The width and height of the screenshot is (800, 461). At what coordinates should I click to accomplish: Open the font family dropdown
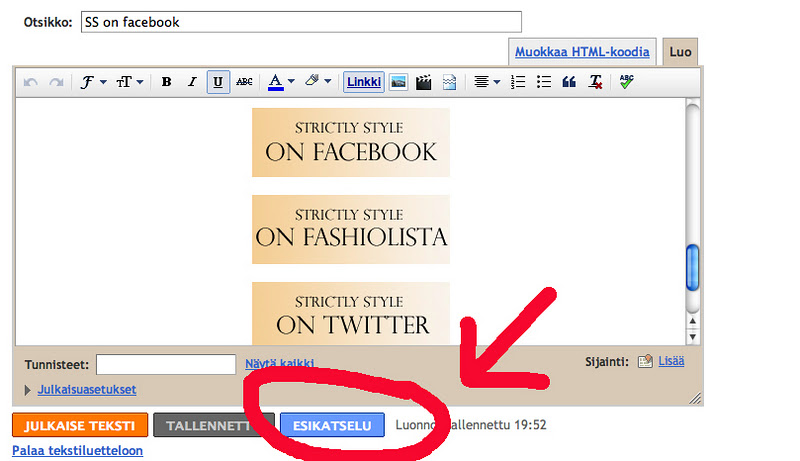93,82
